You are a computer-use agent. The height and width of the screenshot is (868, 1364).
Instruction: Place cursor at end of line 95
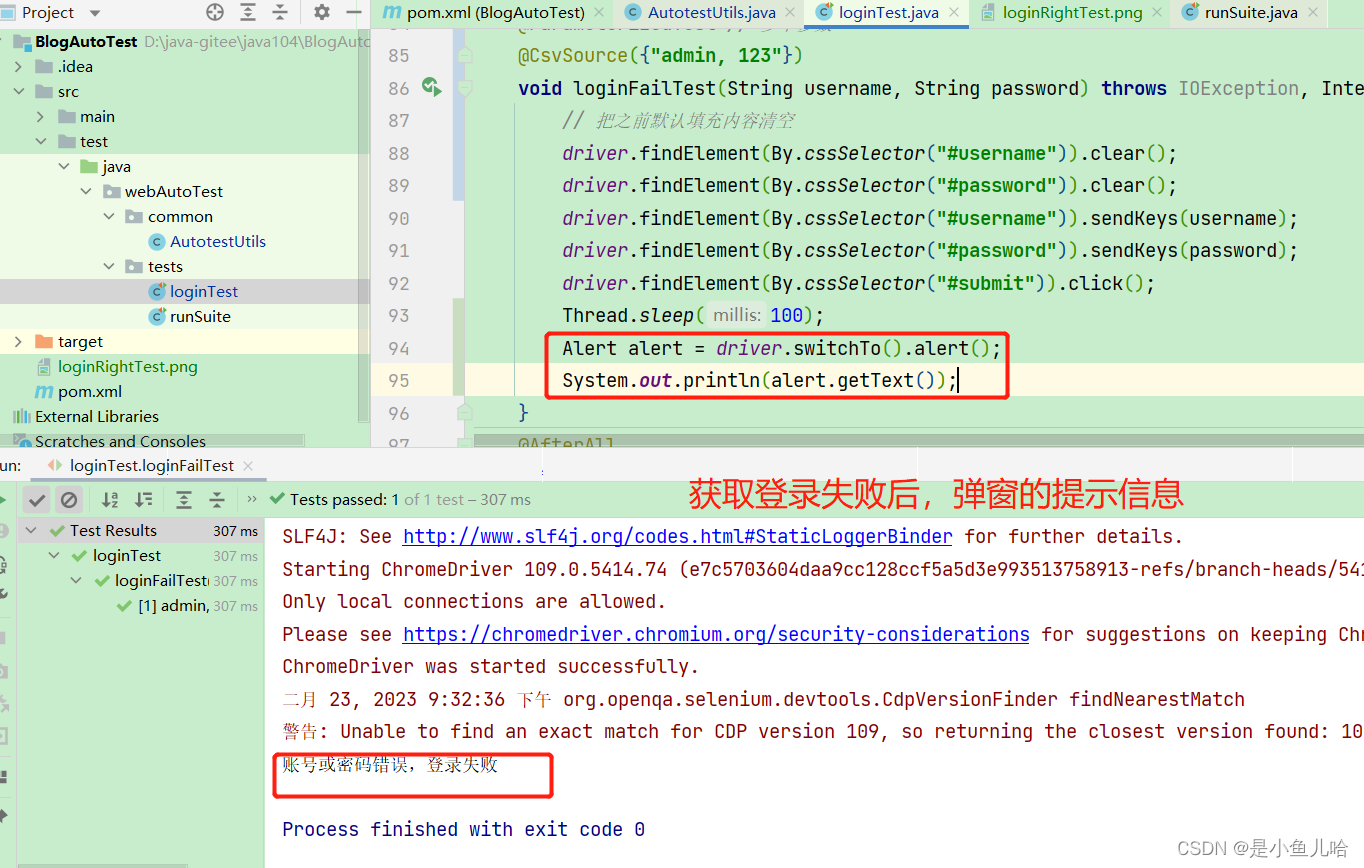click(959, 381)
